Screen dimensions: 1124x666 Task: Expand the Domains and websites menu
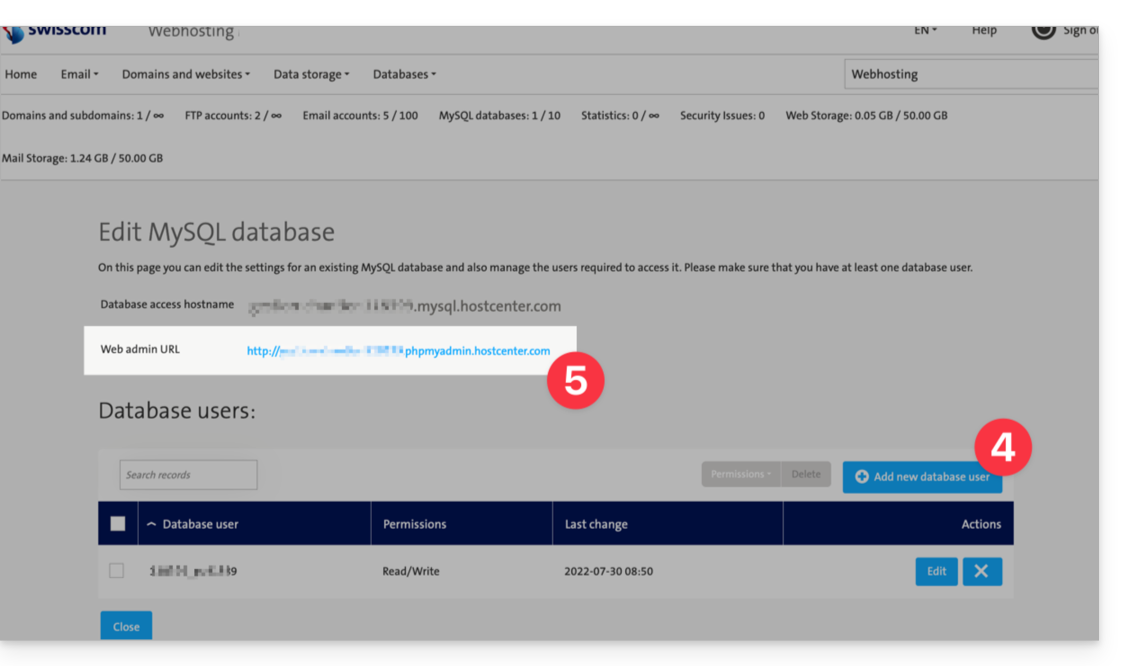(x=185, y=74)
